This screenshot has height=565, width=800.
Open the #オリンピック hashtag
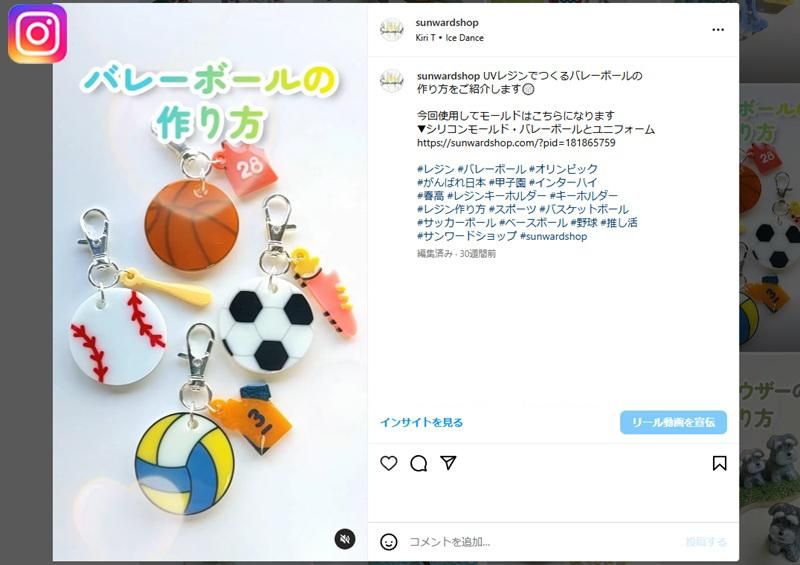[x=563, y=169]
